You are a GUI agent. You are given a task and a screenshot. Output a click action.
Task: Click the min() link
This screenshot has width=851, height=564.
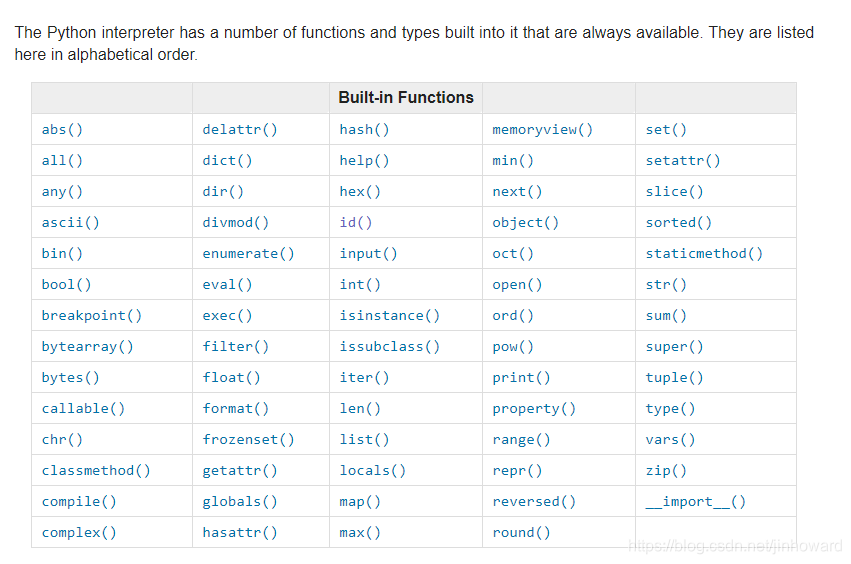513,160
